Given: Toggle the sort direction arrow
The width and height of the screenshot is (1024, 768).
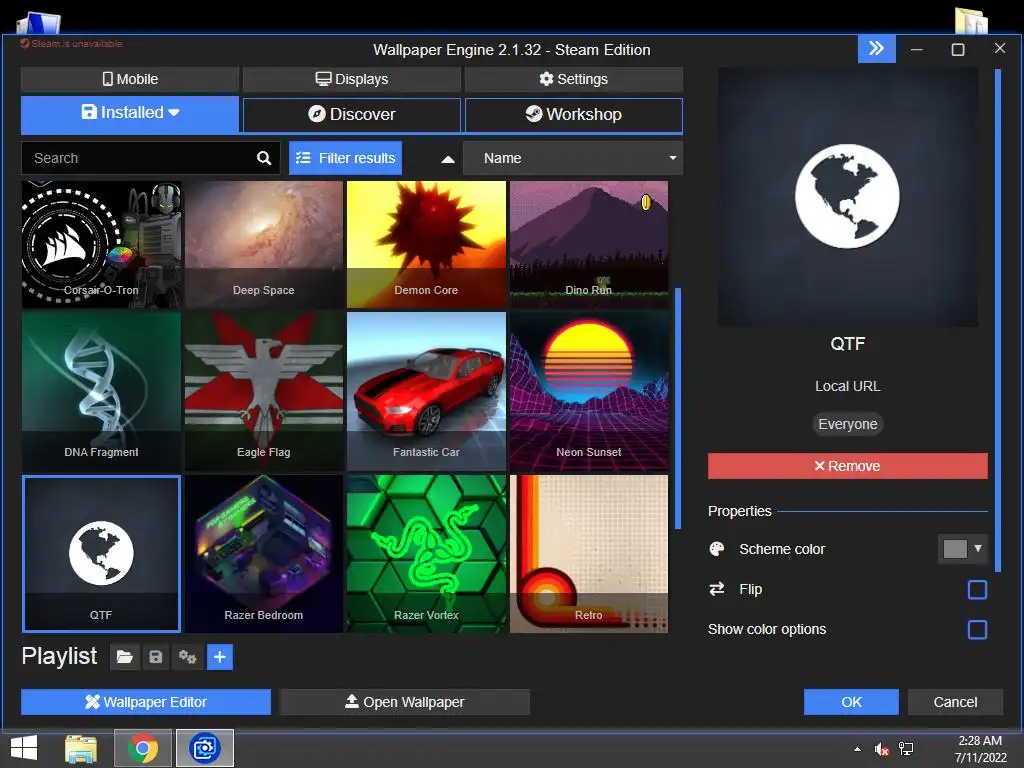Looking at the screenshot, I should click(448, 159).
